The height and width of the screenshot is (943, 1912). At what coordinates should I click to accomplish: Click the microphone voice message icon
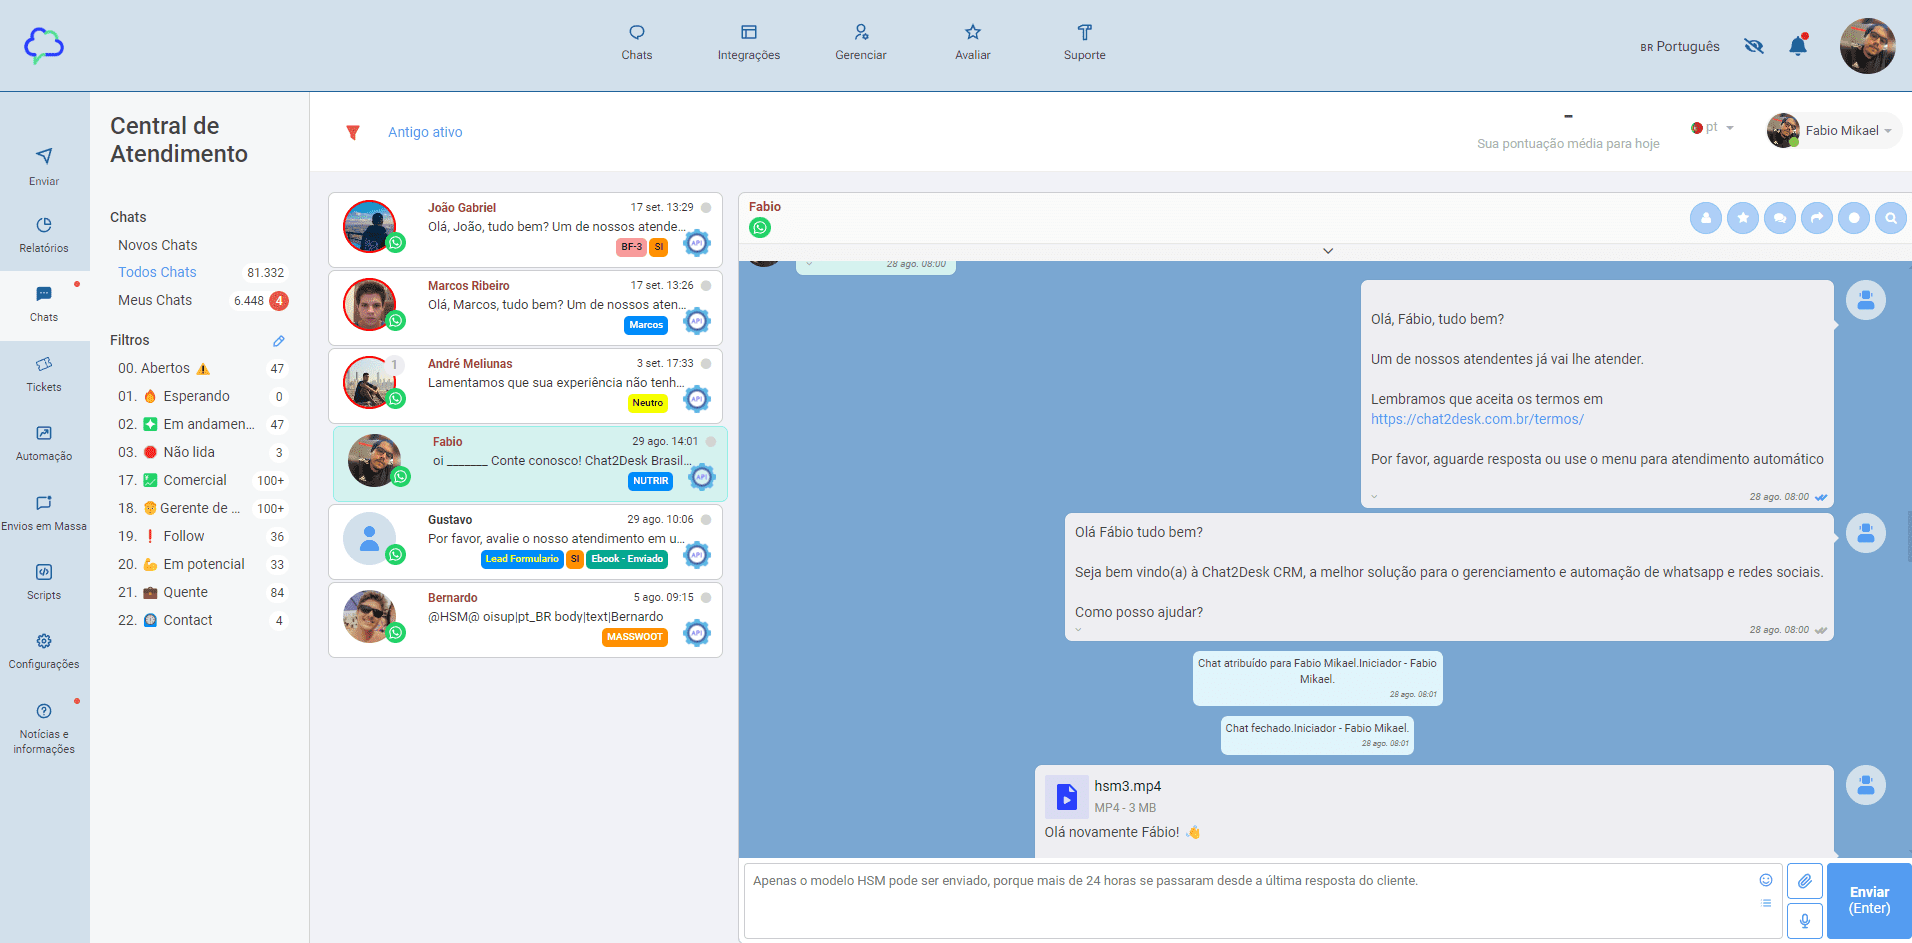coord(1804,920)
